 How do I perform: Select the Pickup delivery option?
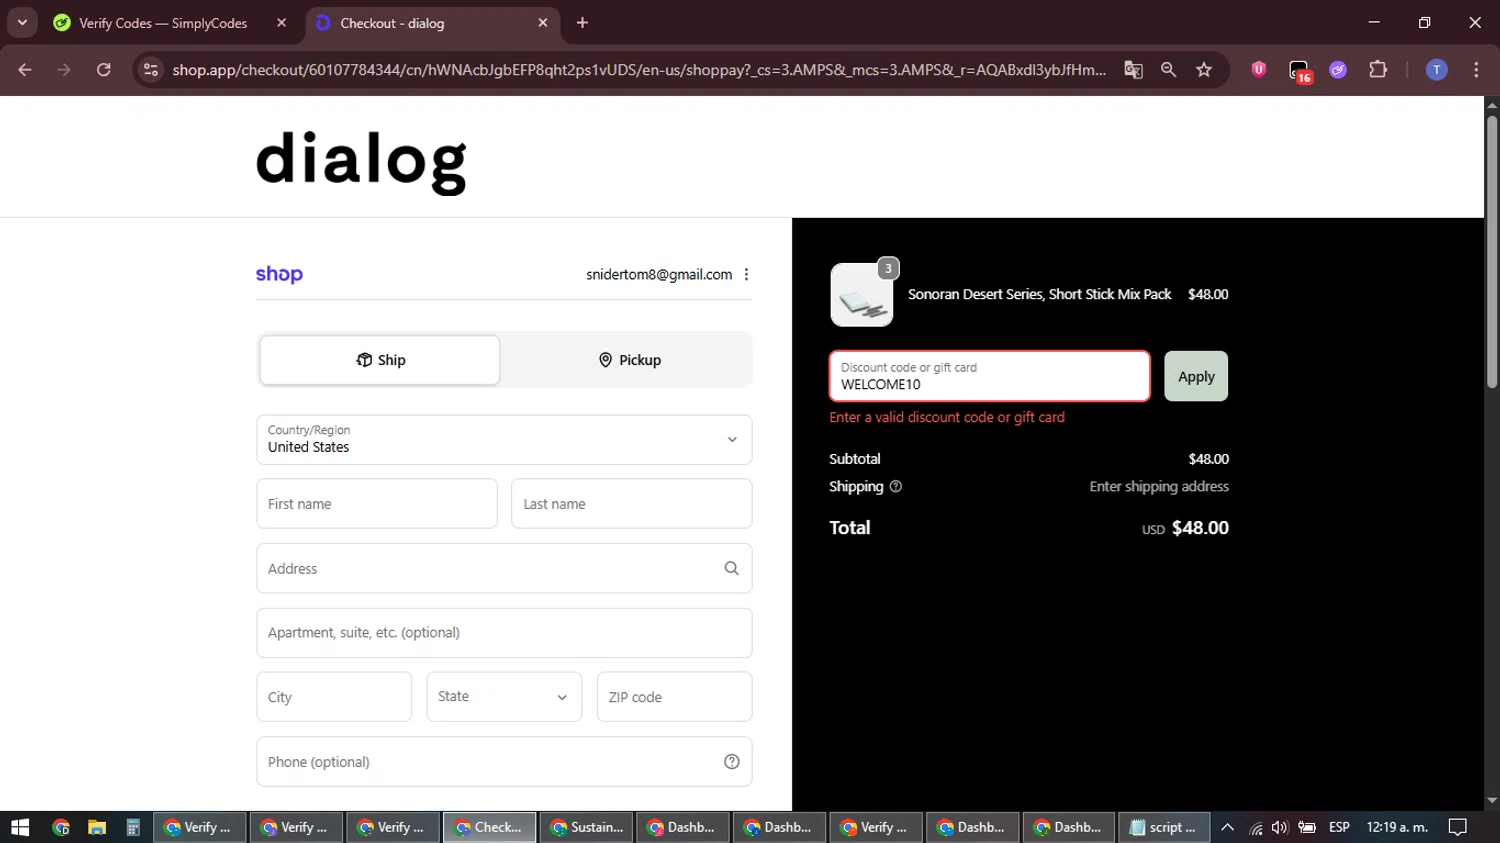point(629,360)
